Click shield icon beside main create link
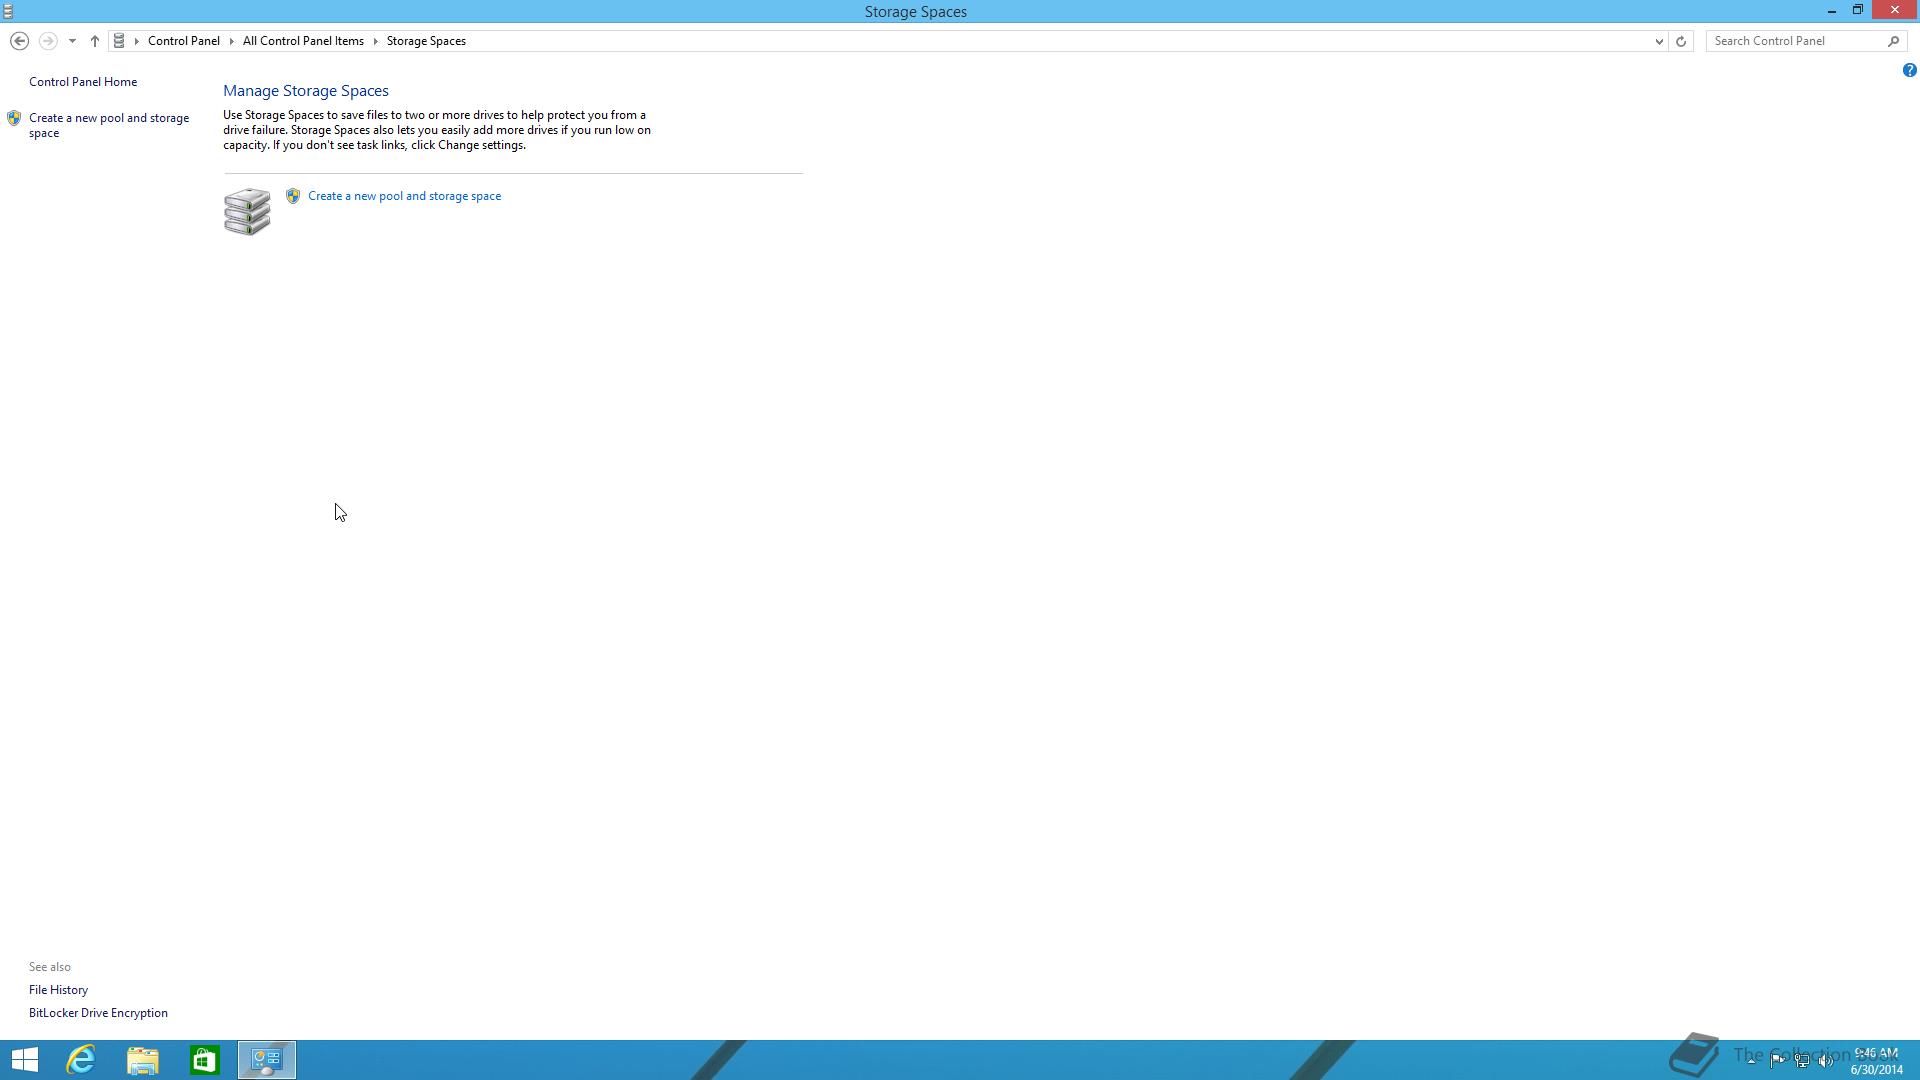This screenshot has height=1080, width=1920. point(293,196)
